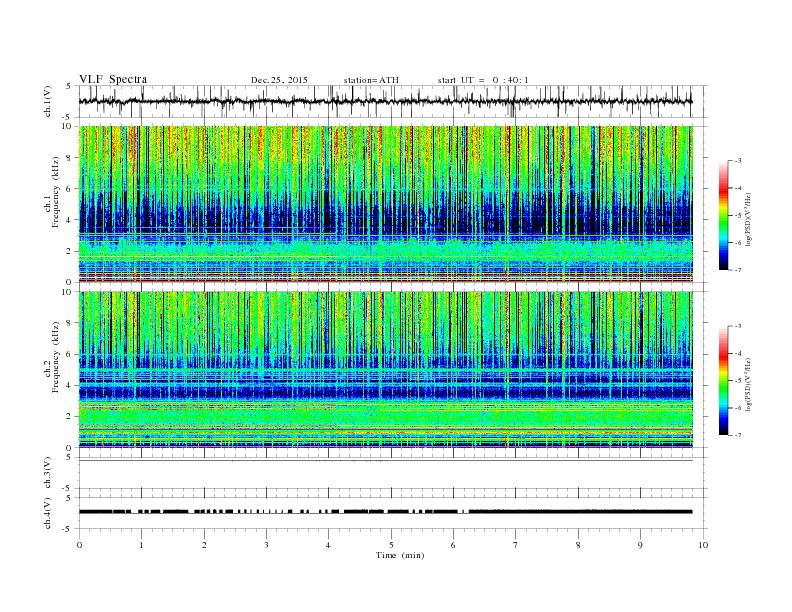The height and width of the screenshot is (612, 792).
Task: Click the ch.3(V) axis label
Action: tap(48, 473)
